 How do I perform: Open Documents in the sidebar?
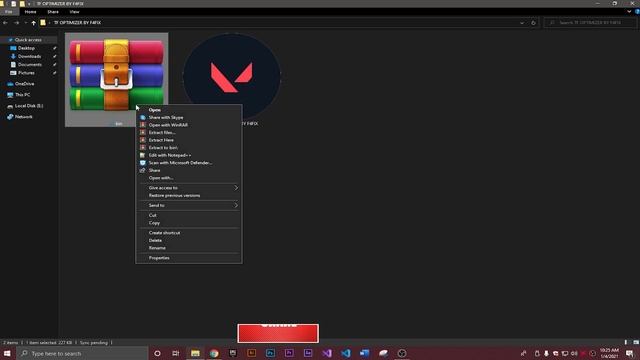pos(29,64)
